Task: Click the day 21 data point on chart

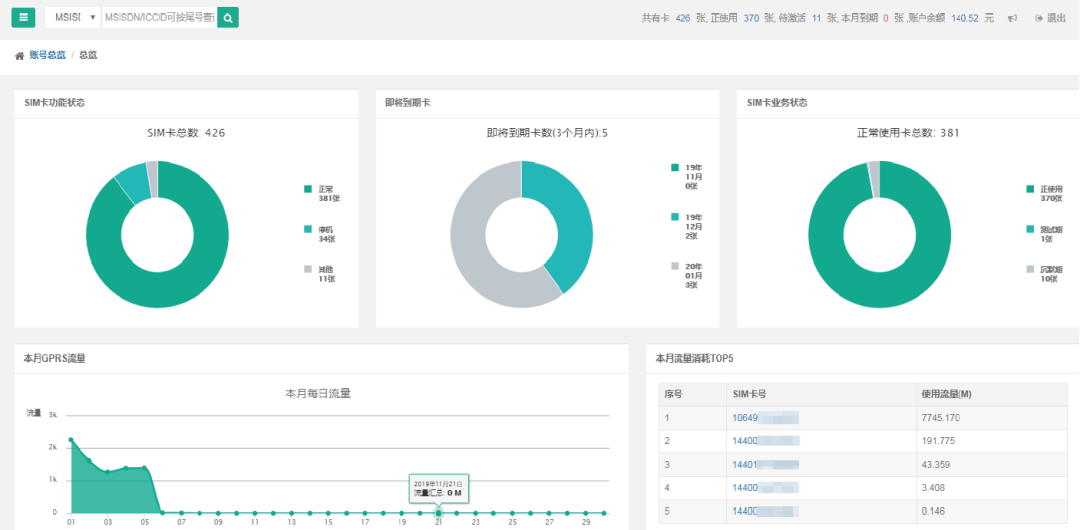Action: point(438,512)
